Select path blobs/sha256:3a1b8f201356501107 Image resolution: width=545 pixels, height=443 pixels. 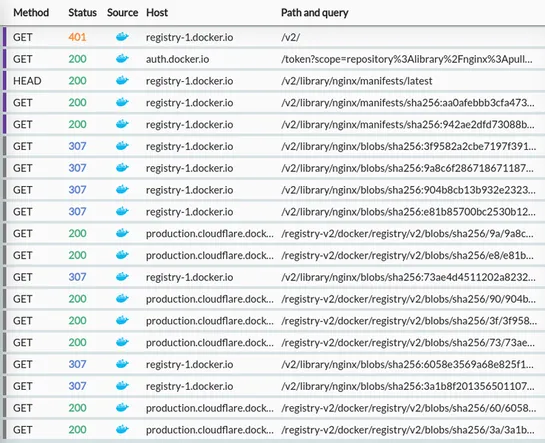click(x=408, y=386)
